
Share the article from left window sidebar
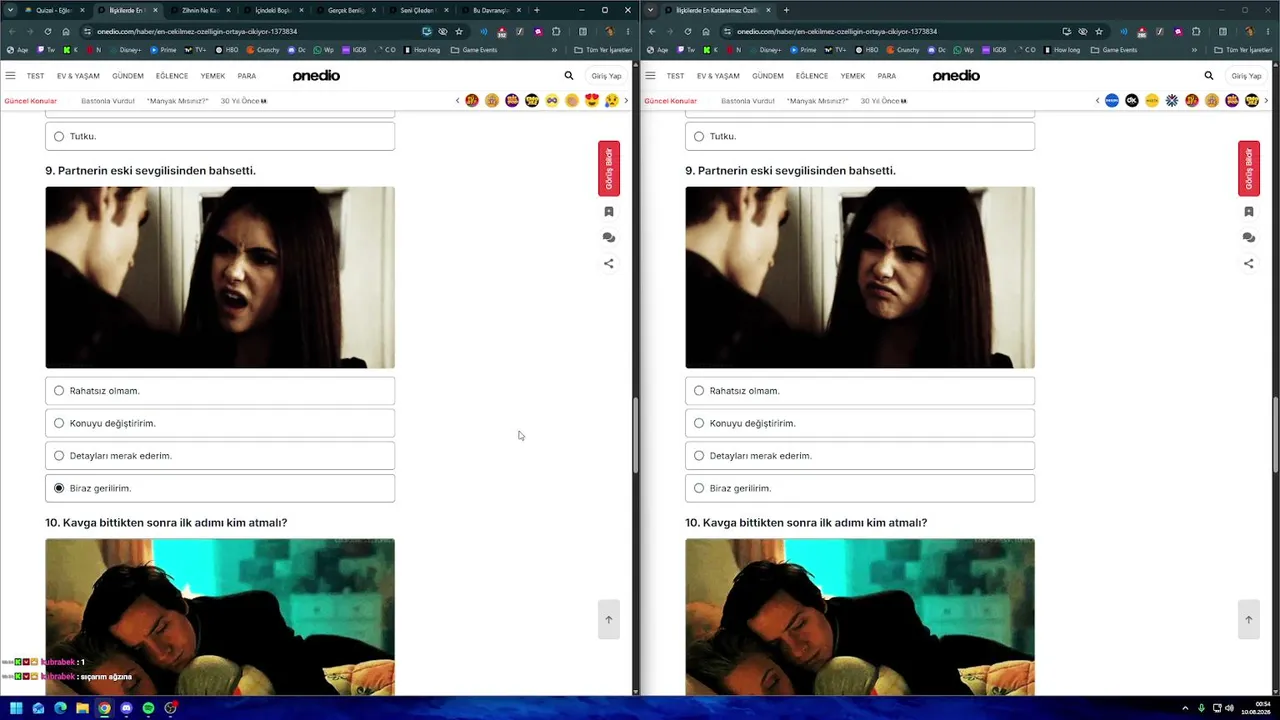pyautogui.click(x=609, y=264)
